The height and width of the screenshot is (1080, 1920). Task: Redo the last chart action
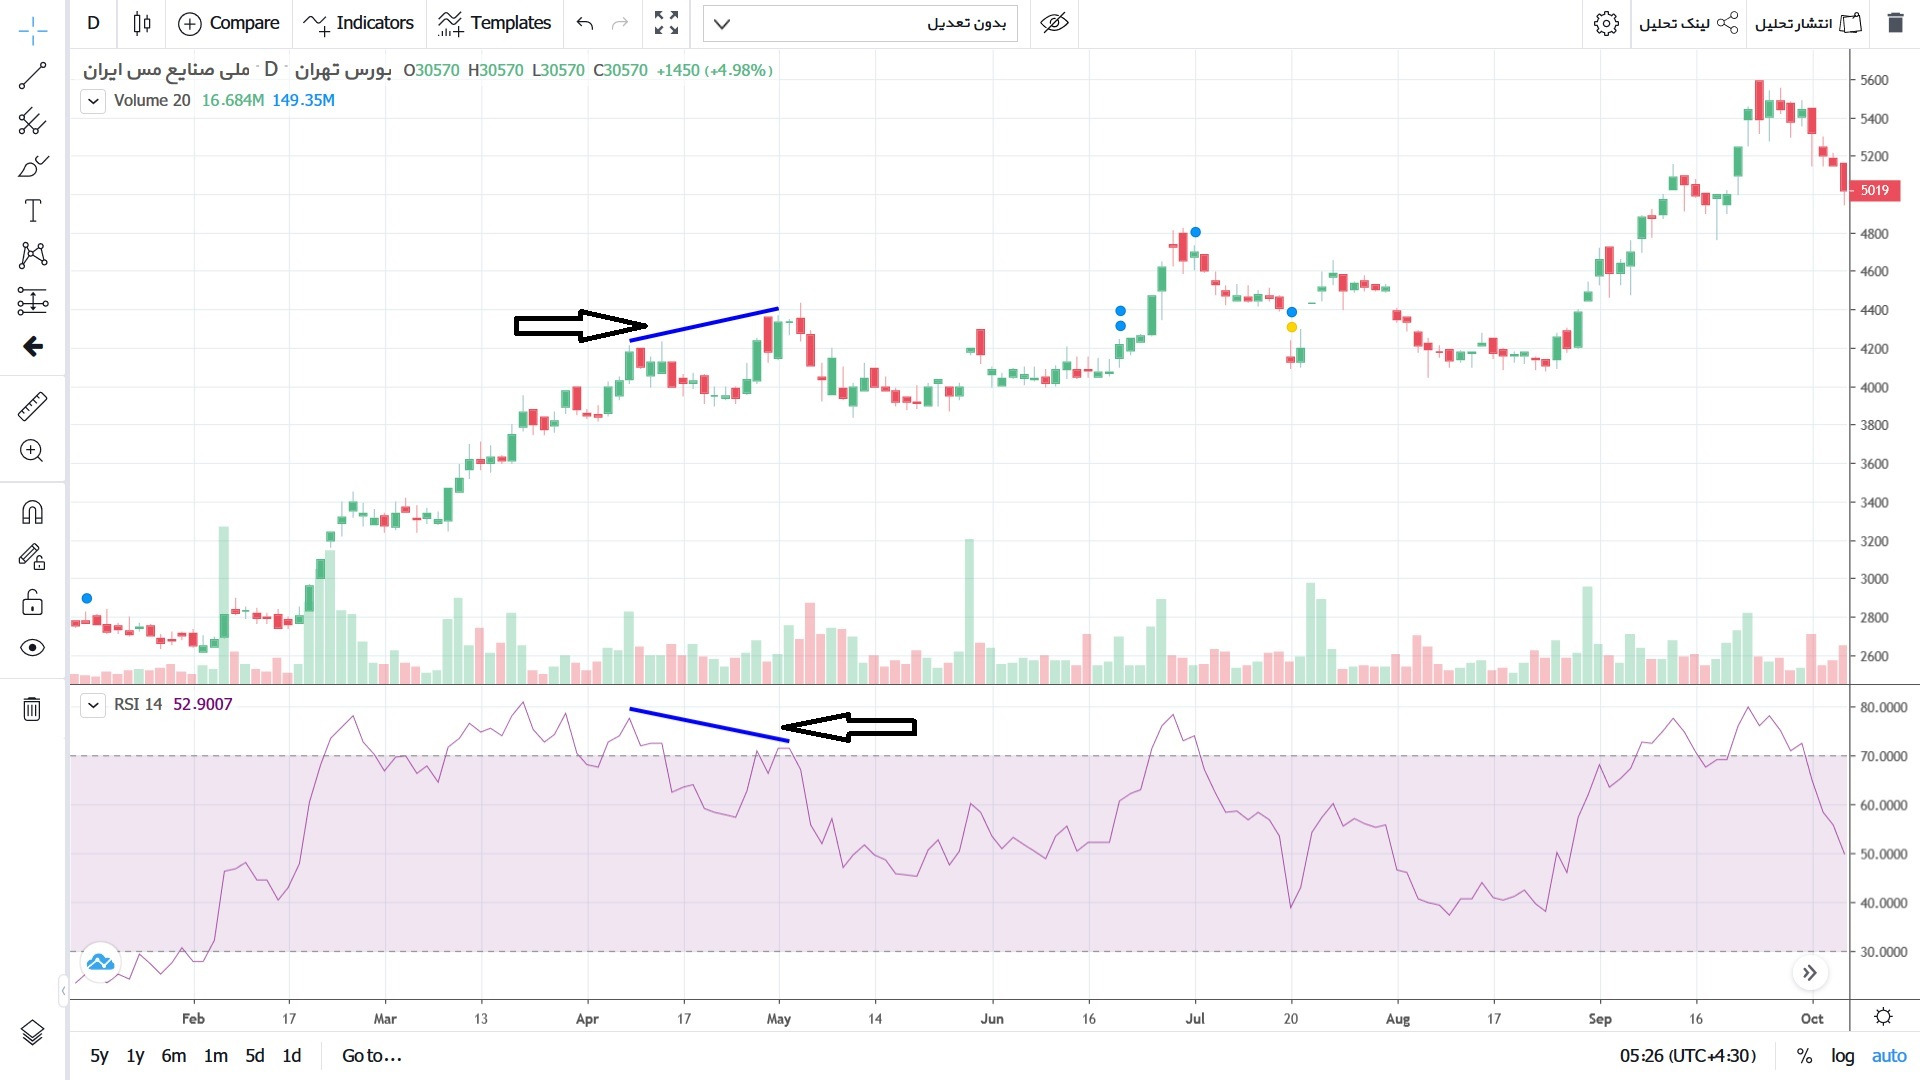pyautogui.click(x=620, y=23)
